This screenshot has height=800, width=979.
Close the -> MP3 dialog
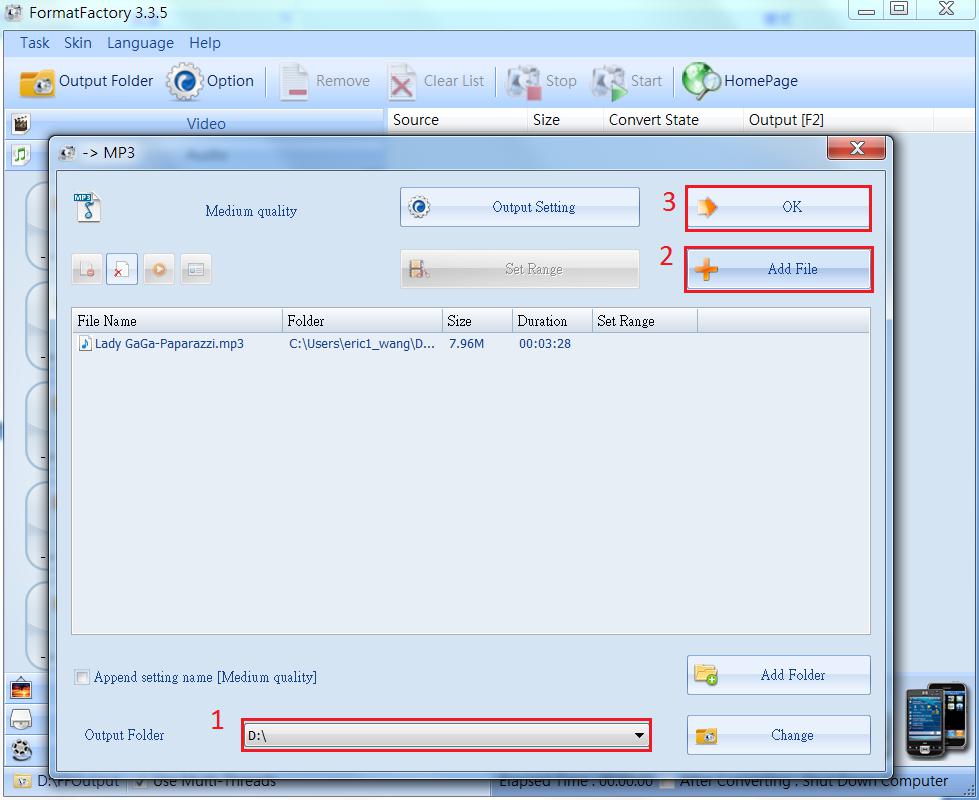click(x=857, y=149)
